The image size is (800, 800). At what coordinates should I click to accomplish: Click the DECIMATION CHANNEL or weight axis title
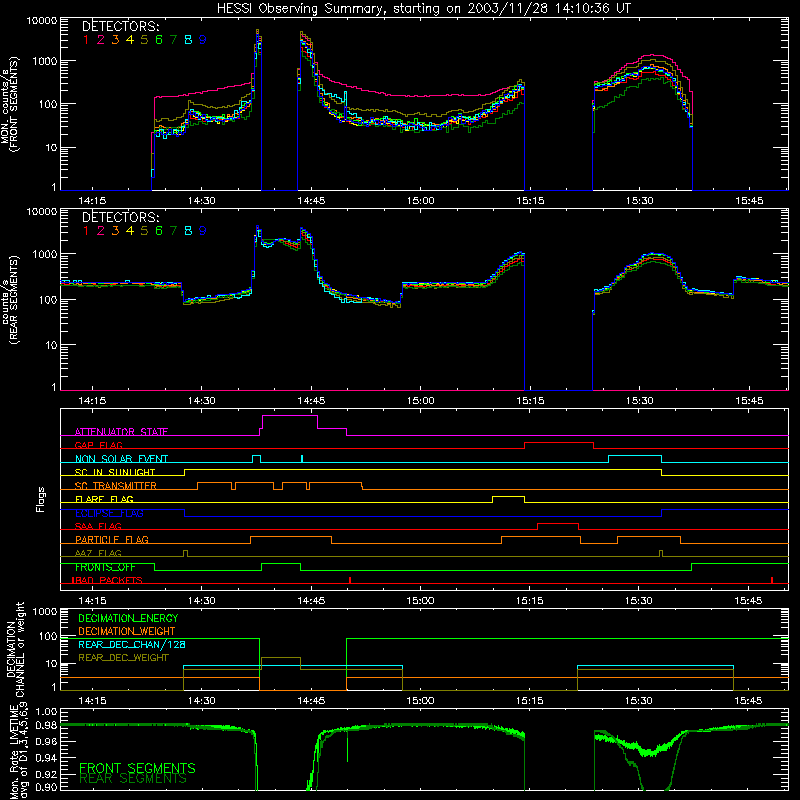(15, 649)
